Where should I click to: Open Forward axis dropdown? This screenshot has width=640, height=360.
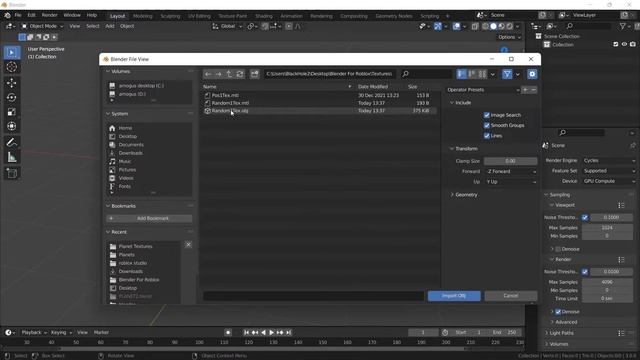tap(510, 171)
